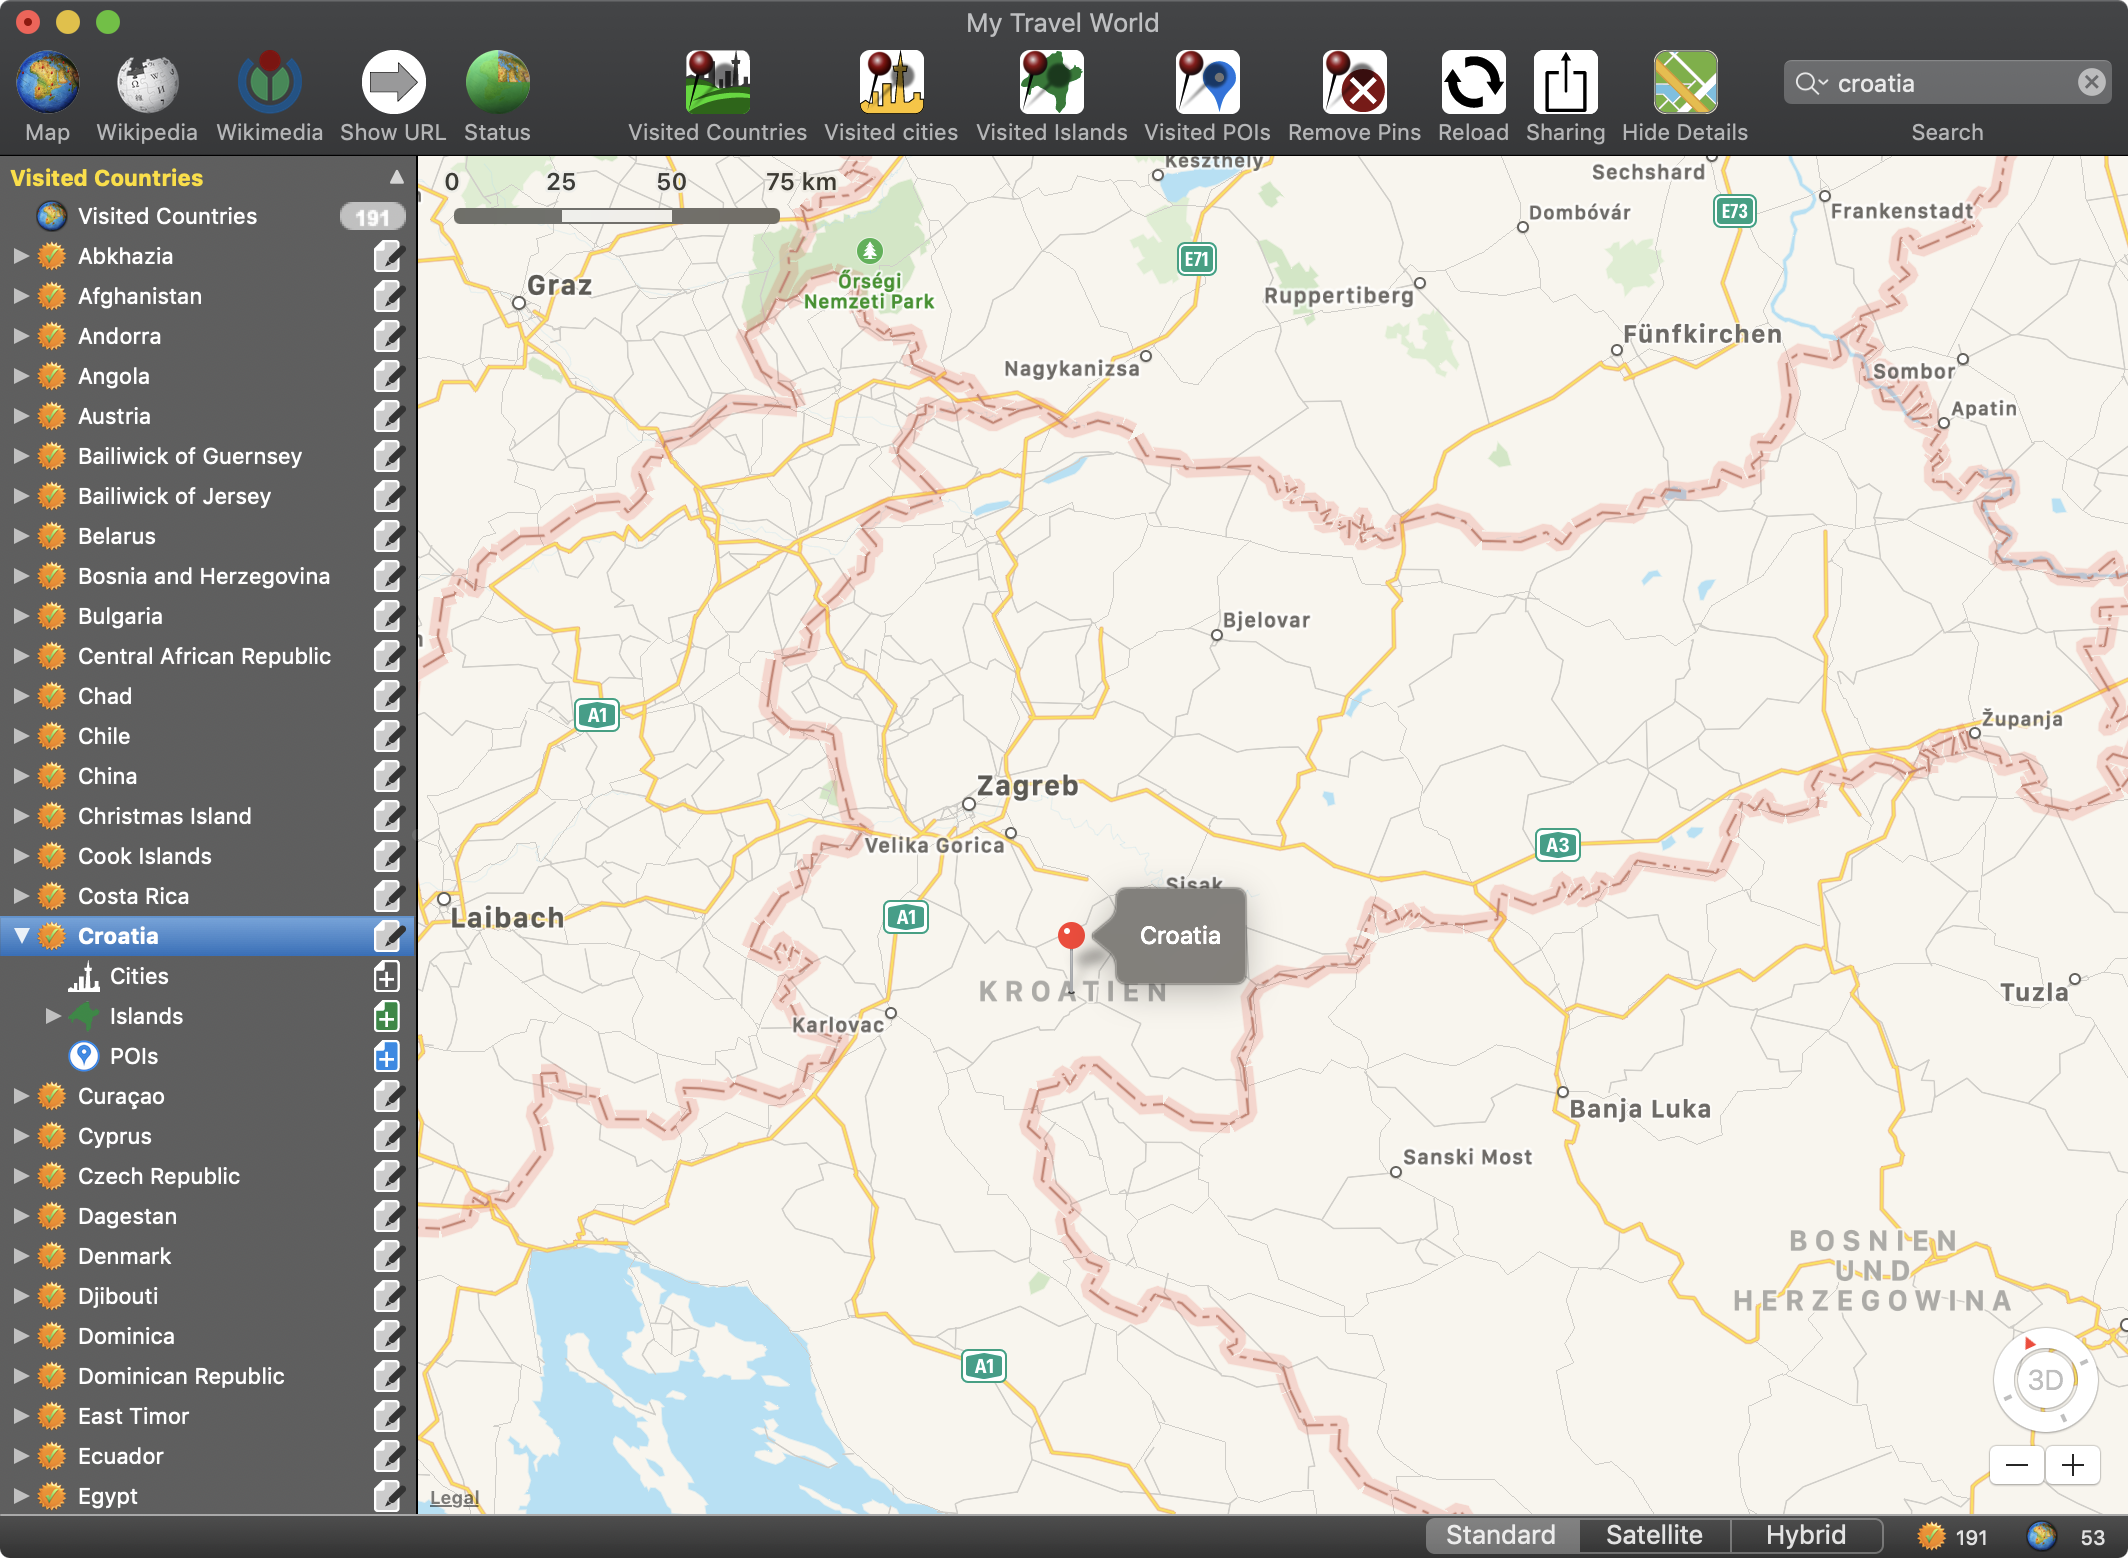Click the Status green globe icon
This screenshot has height=1558, width=2128.
coord(497,82)
